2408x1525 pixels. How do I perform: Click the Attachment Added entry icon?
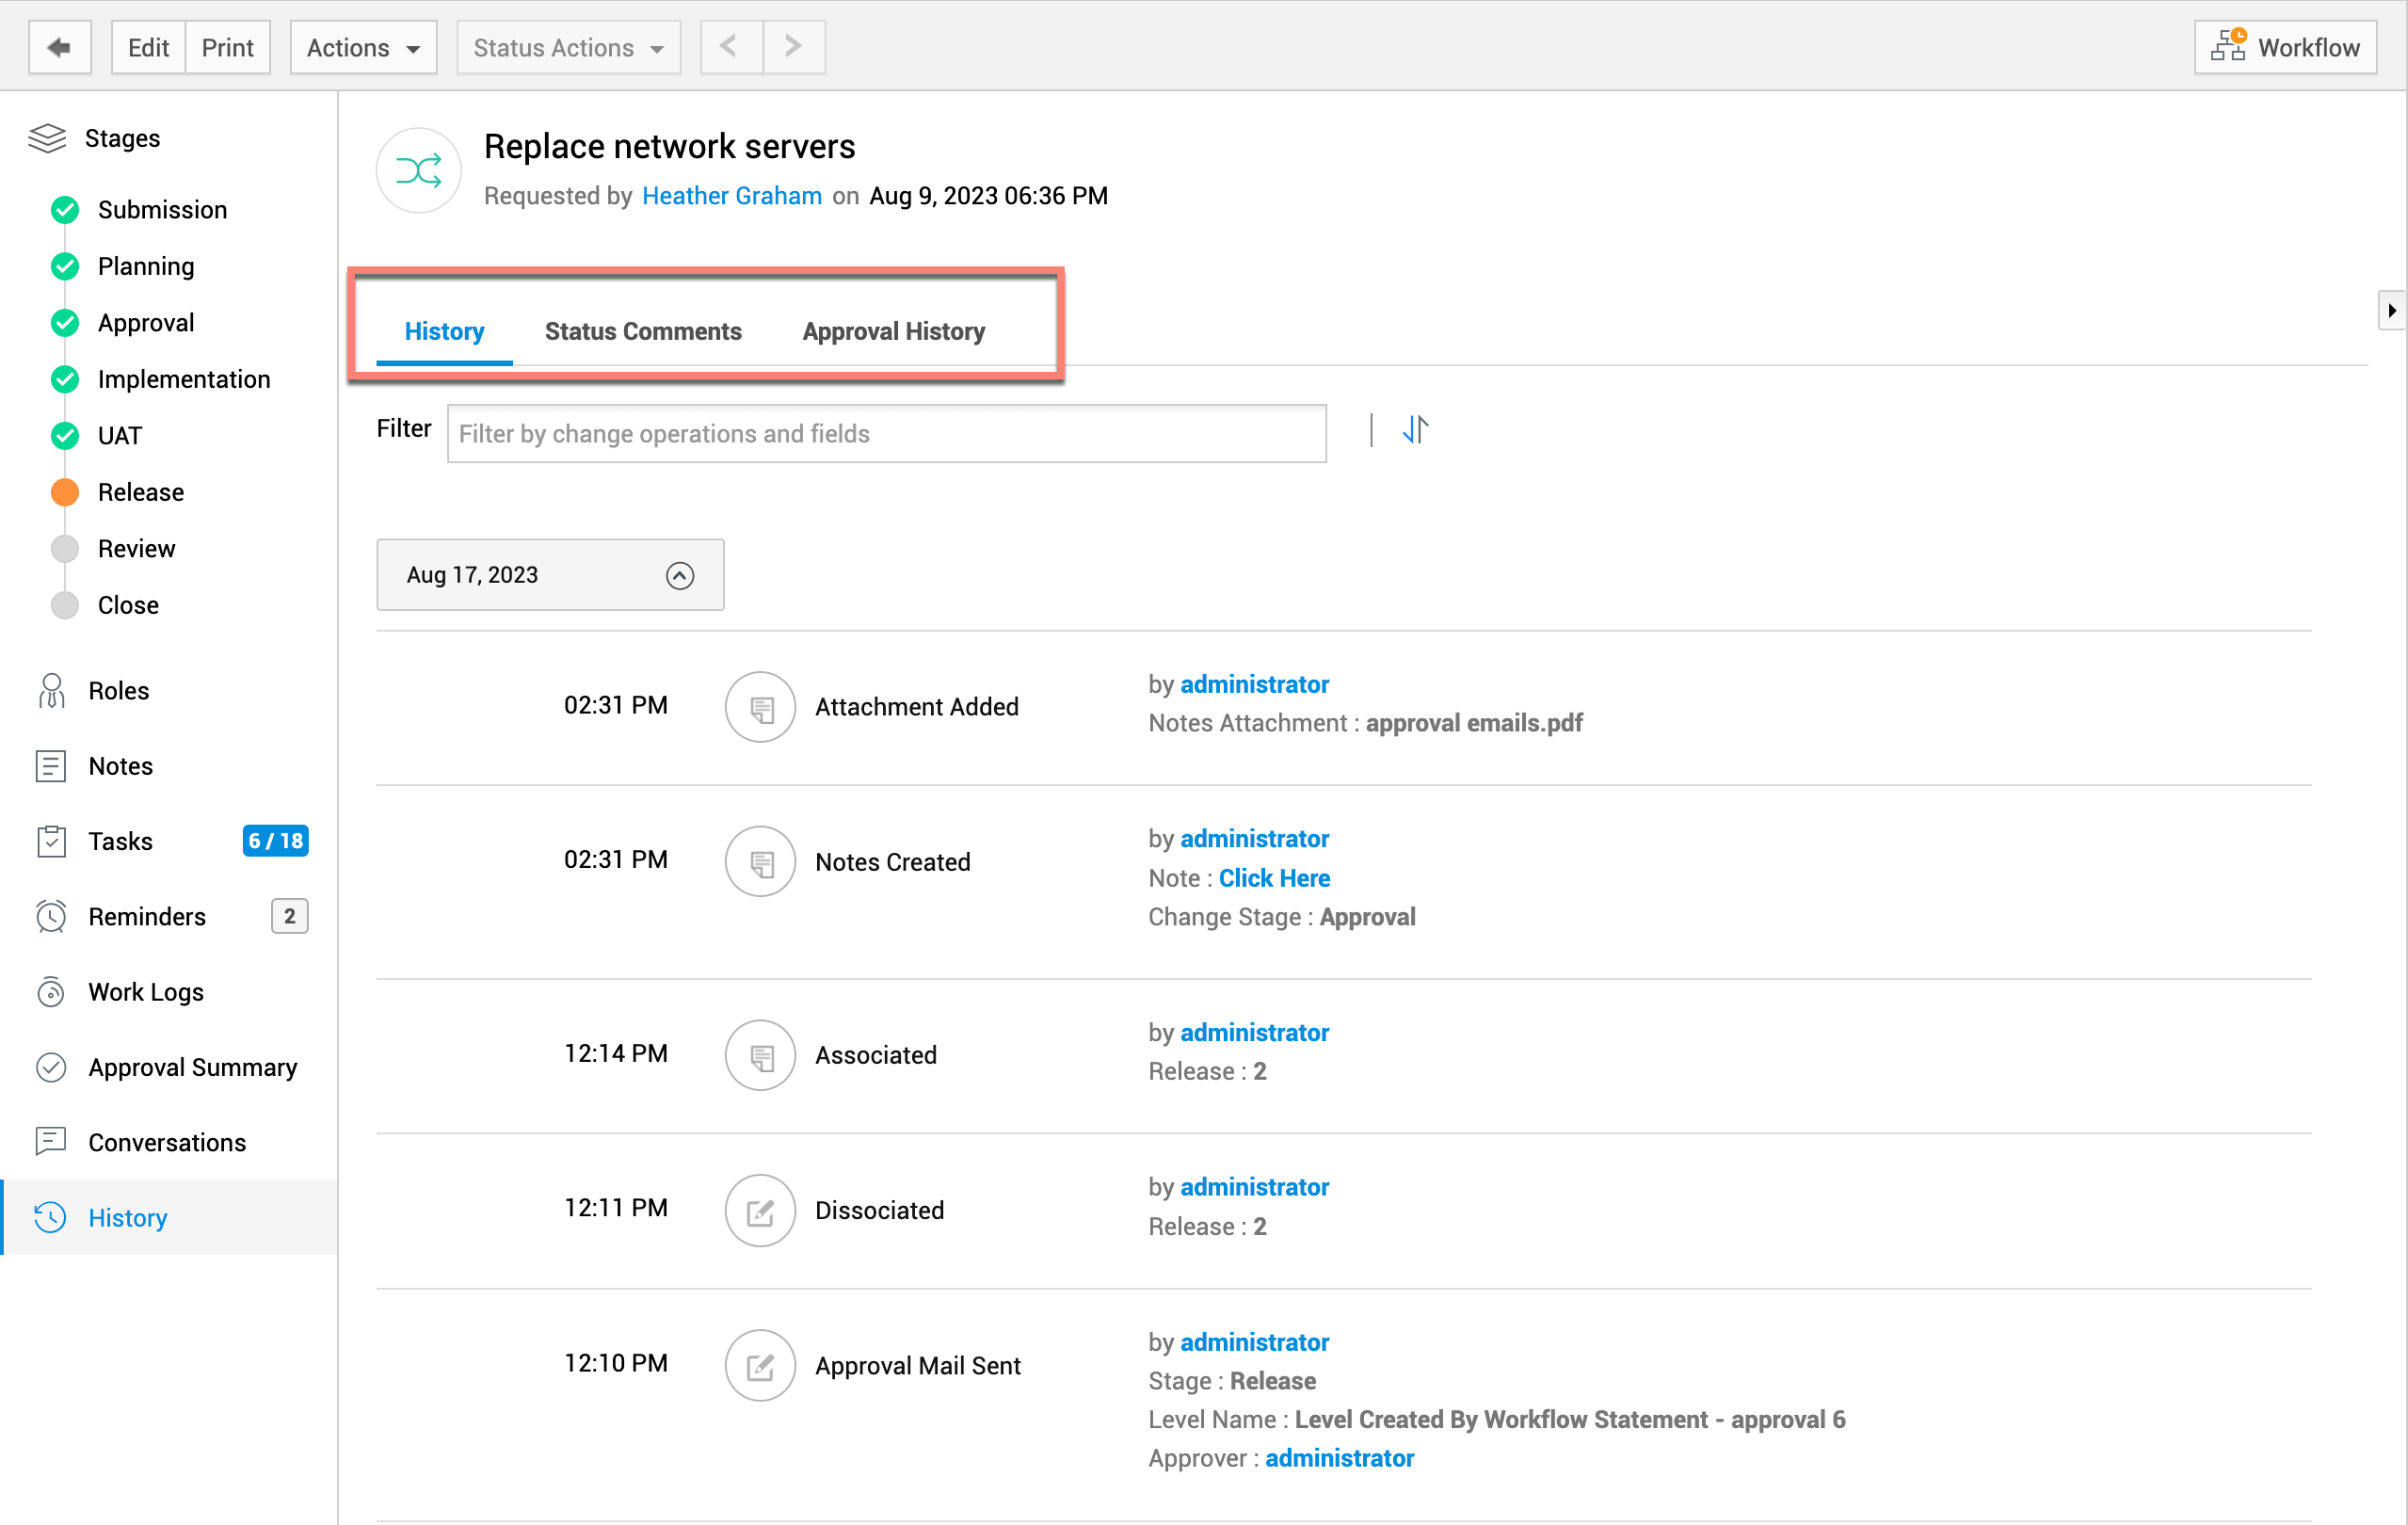tap(759, 706)
